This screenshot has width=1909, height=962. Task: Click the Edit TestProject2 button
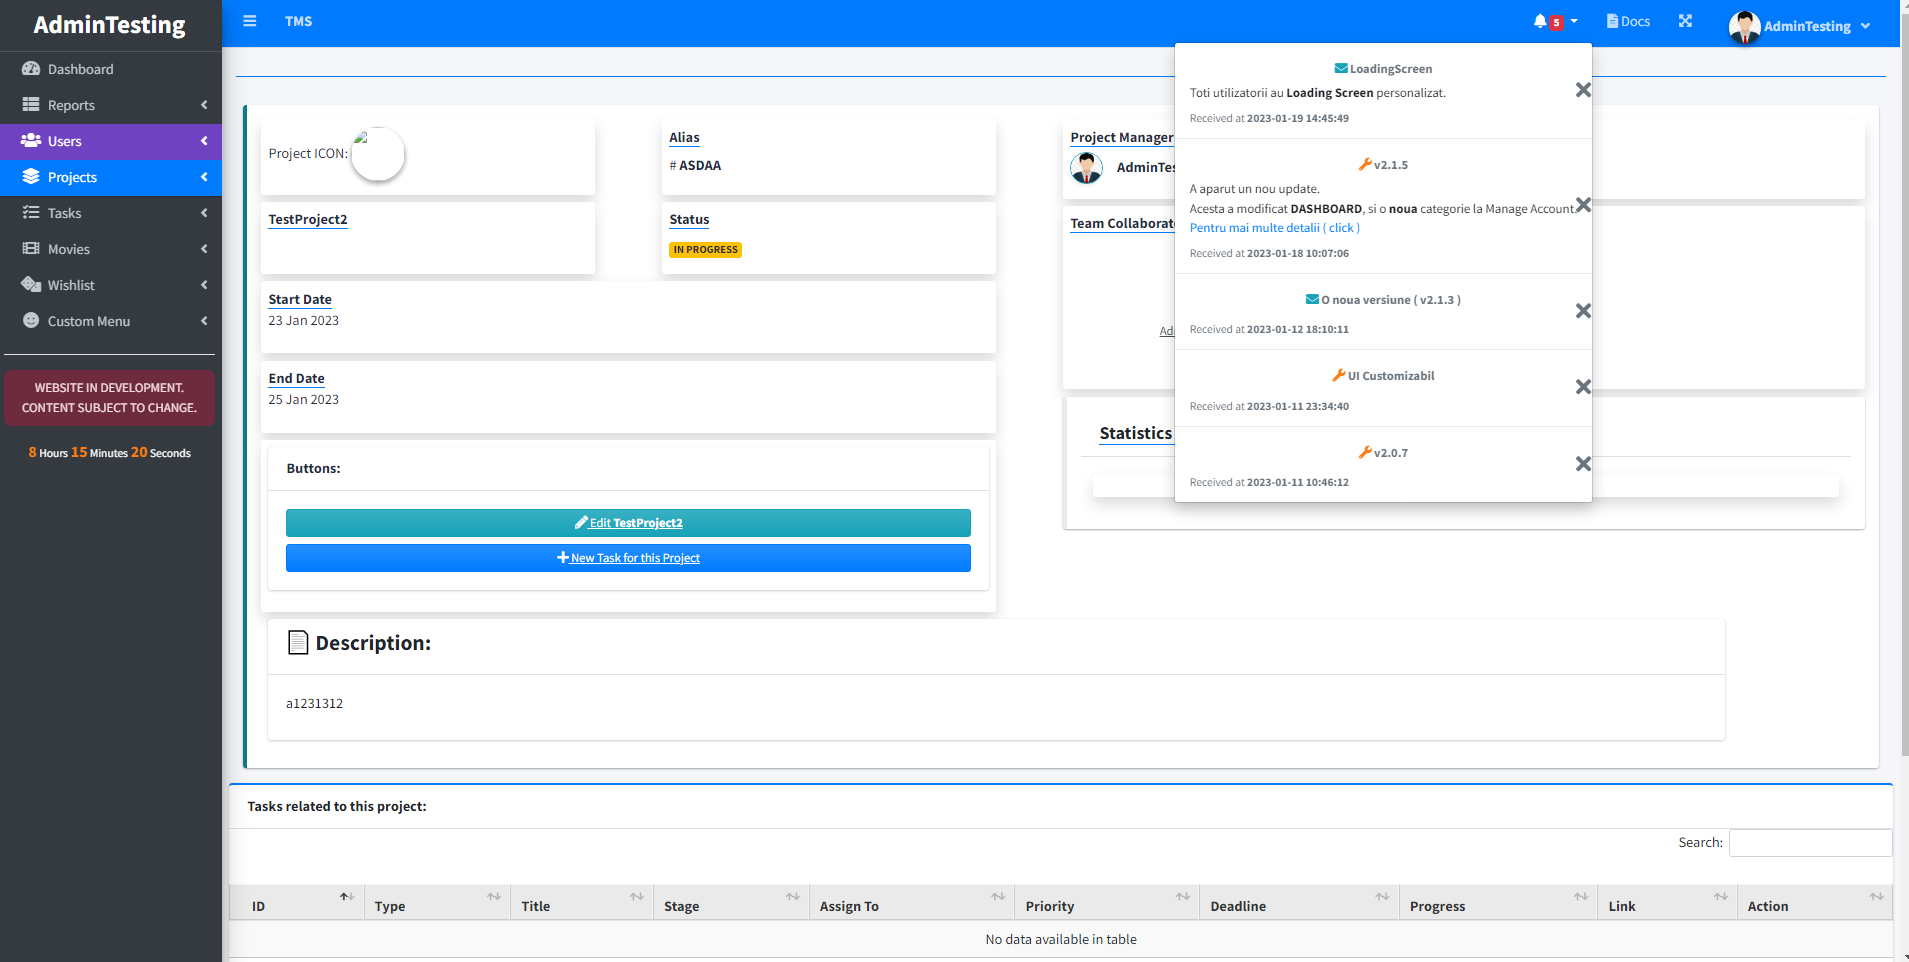pyautogui.click(x=628, y=523)
